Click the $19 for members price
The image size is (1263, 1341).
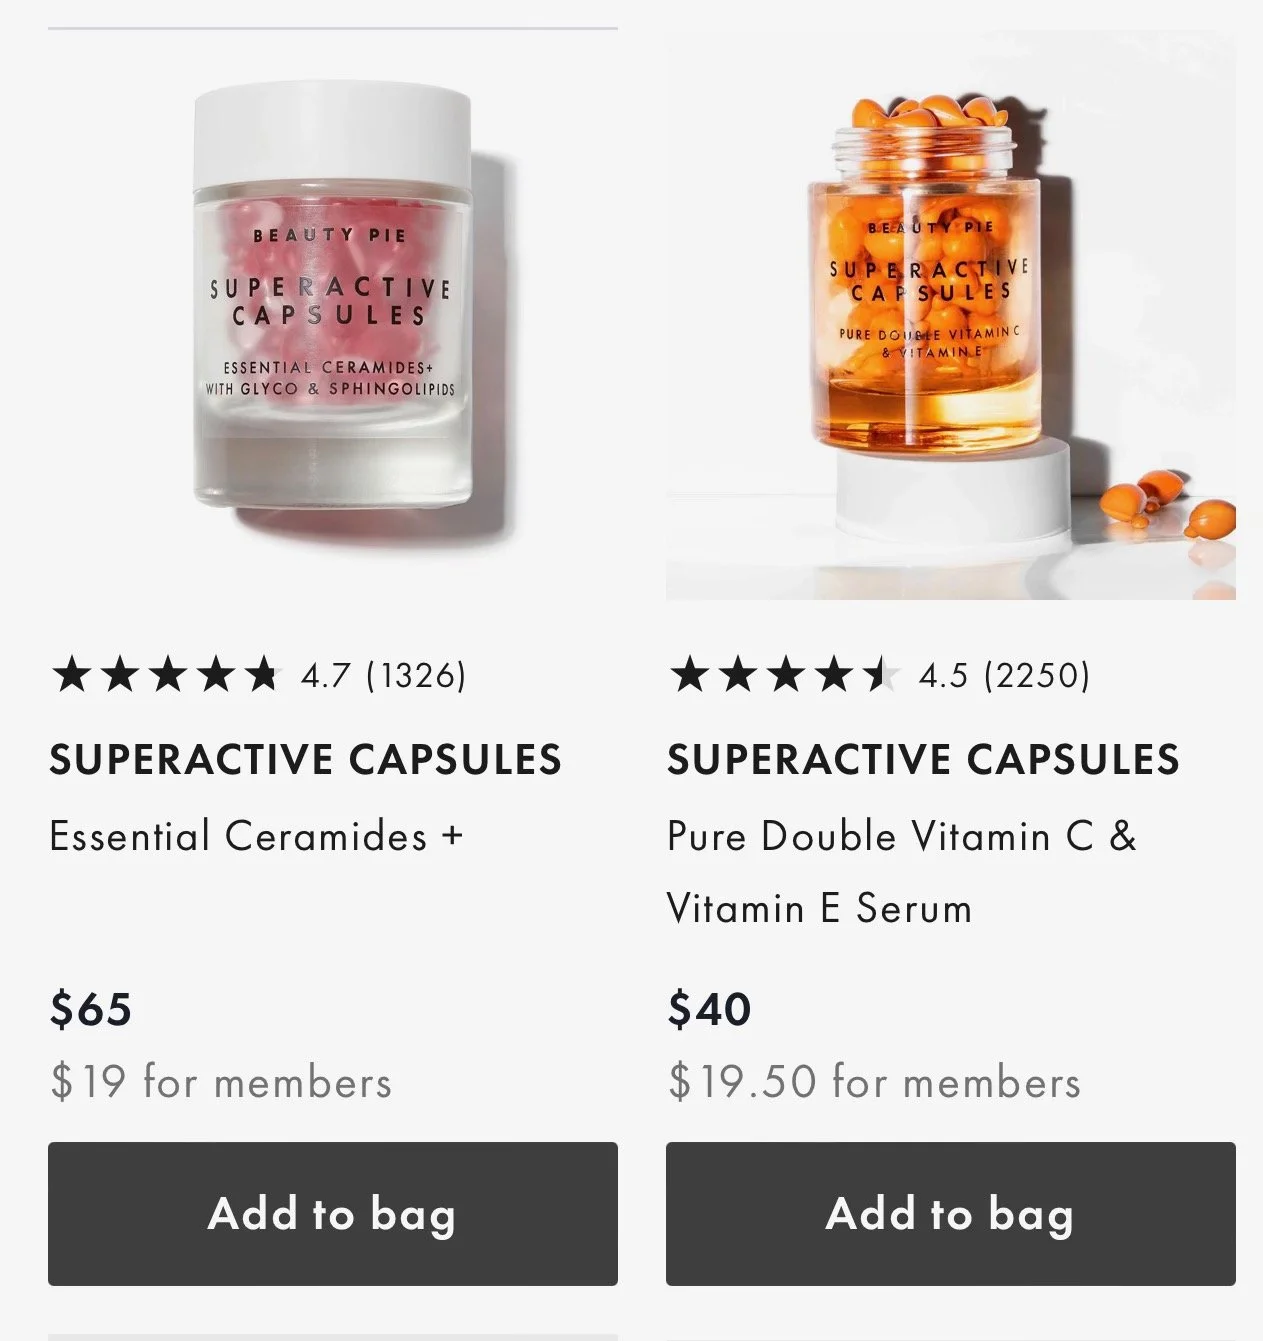(x=221, y=1082)
